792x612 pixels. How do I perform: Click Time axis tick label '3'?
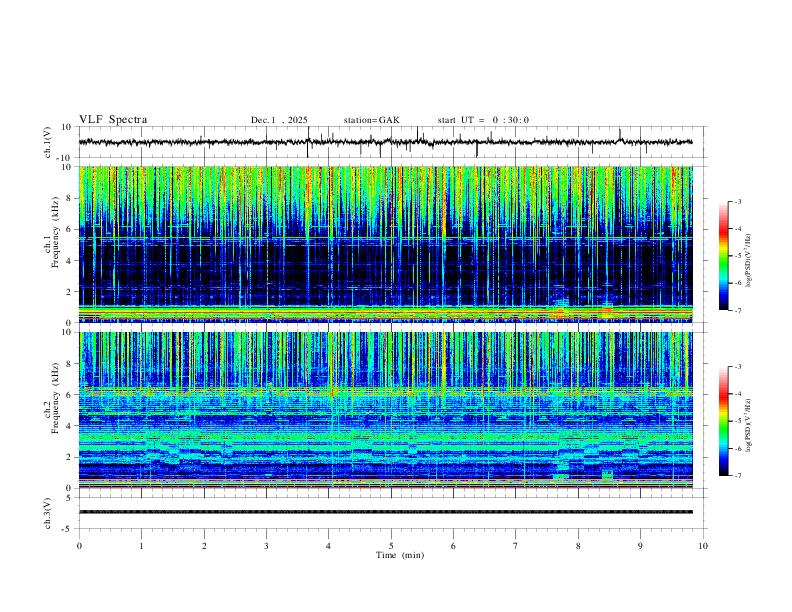[x=266, y=546]
